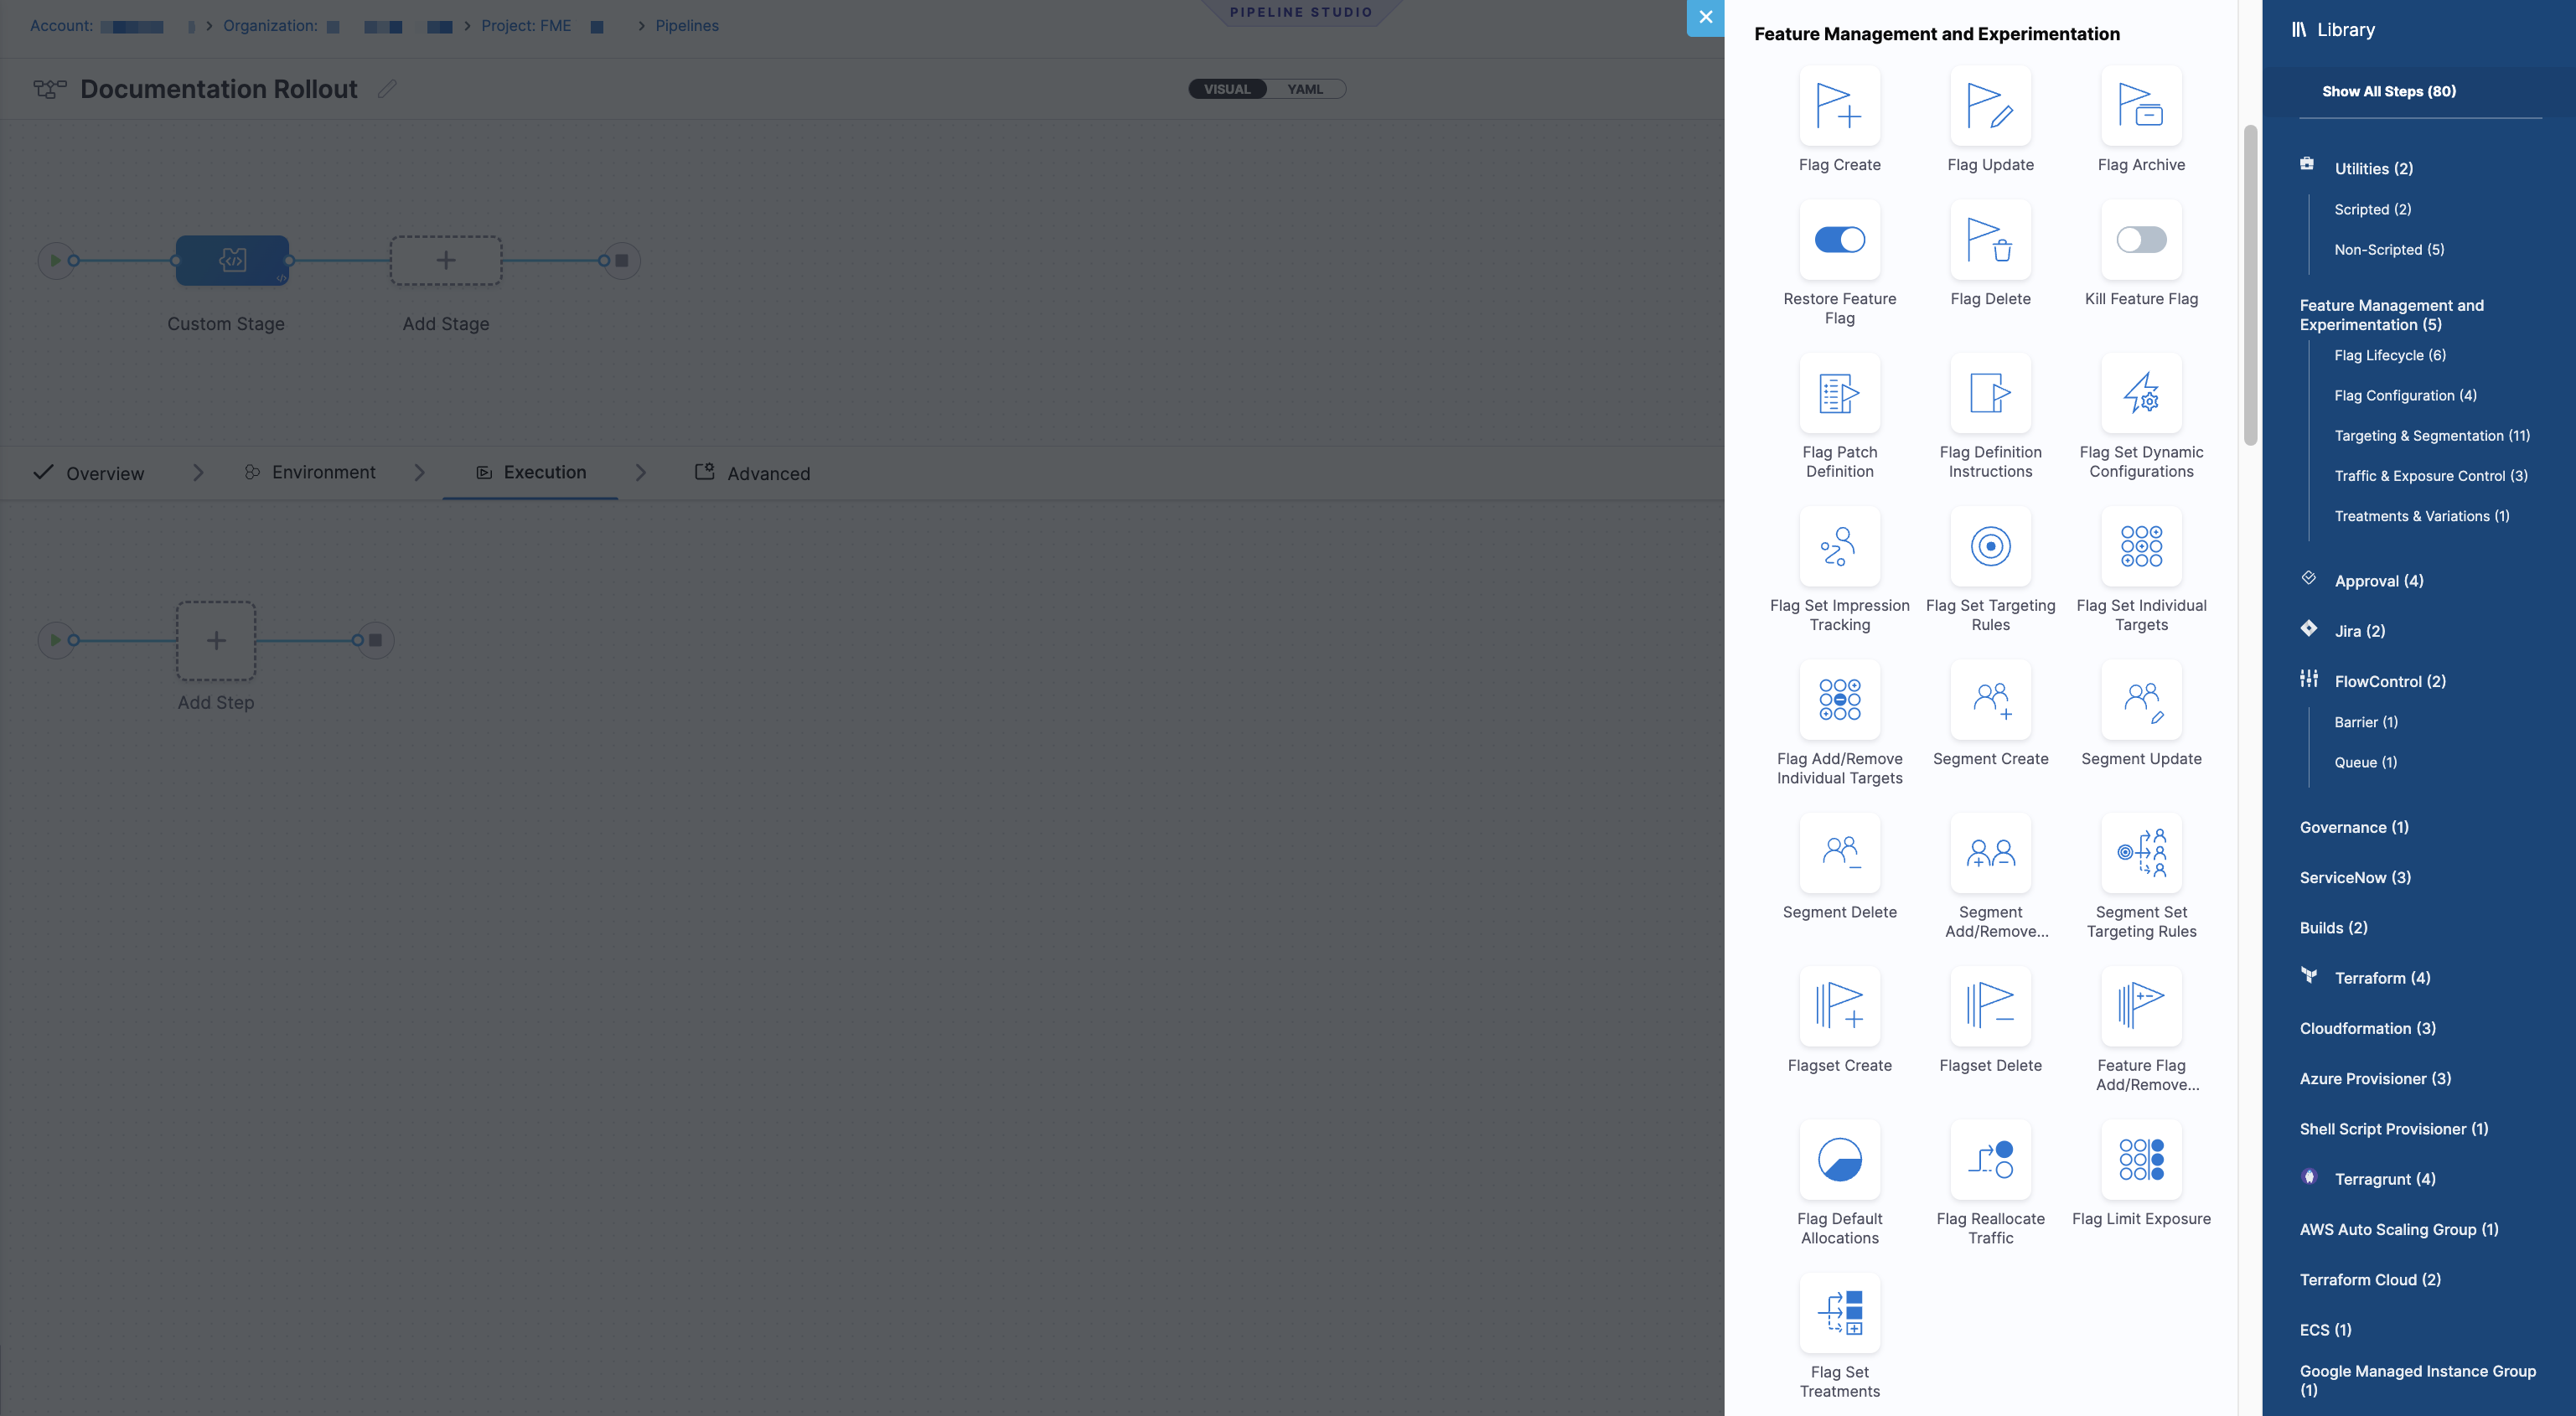Open the Pipelines breadcrumb link
The image size is (2576, 1416).
(x=687, y=25)
